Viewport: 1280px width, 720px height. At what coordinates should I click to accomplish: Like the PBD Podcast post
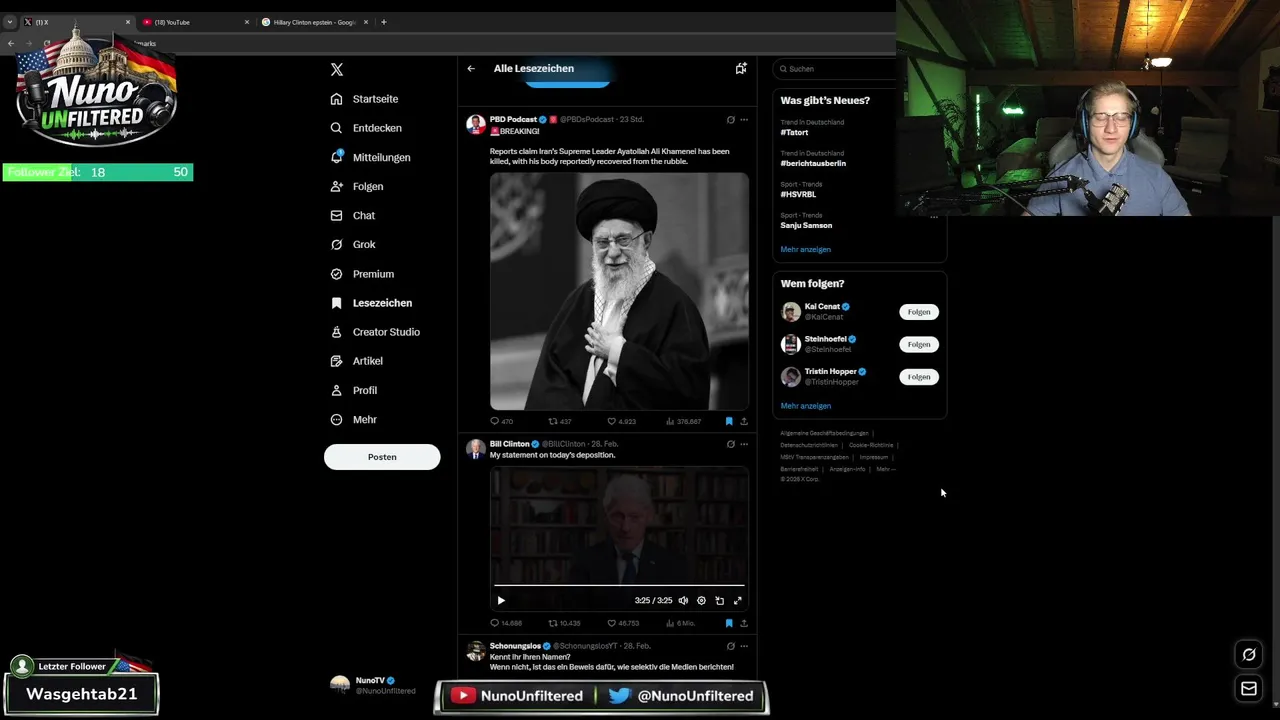(x=621, y=422)
